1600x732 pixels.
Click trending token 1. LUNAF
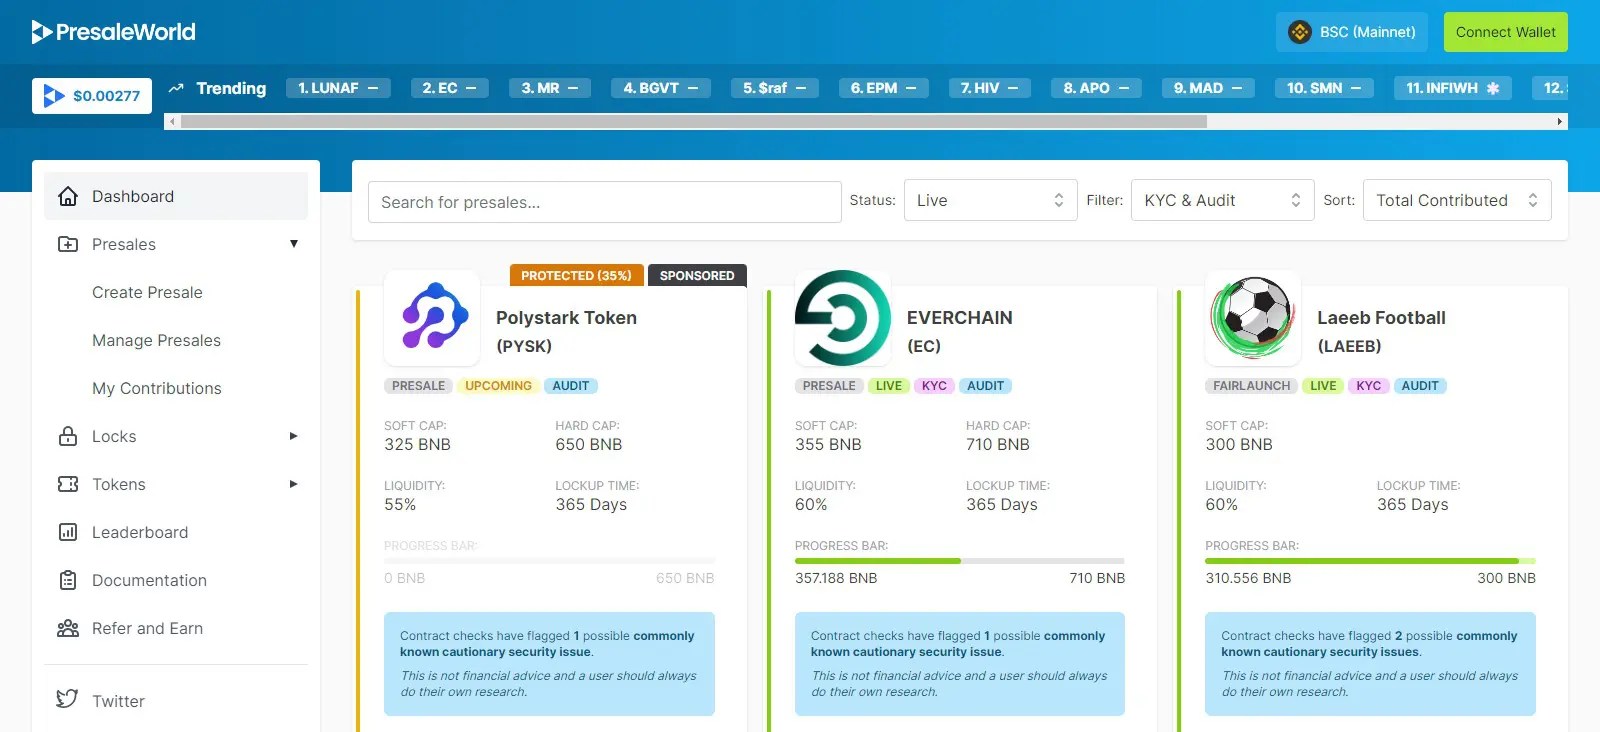tap(338, 88)
